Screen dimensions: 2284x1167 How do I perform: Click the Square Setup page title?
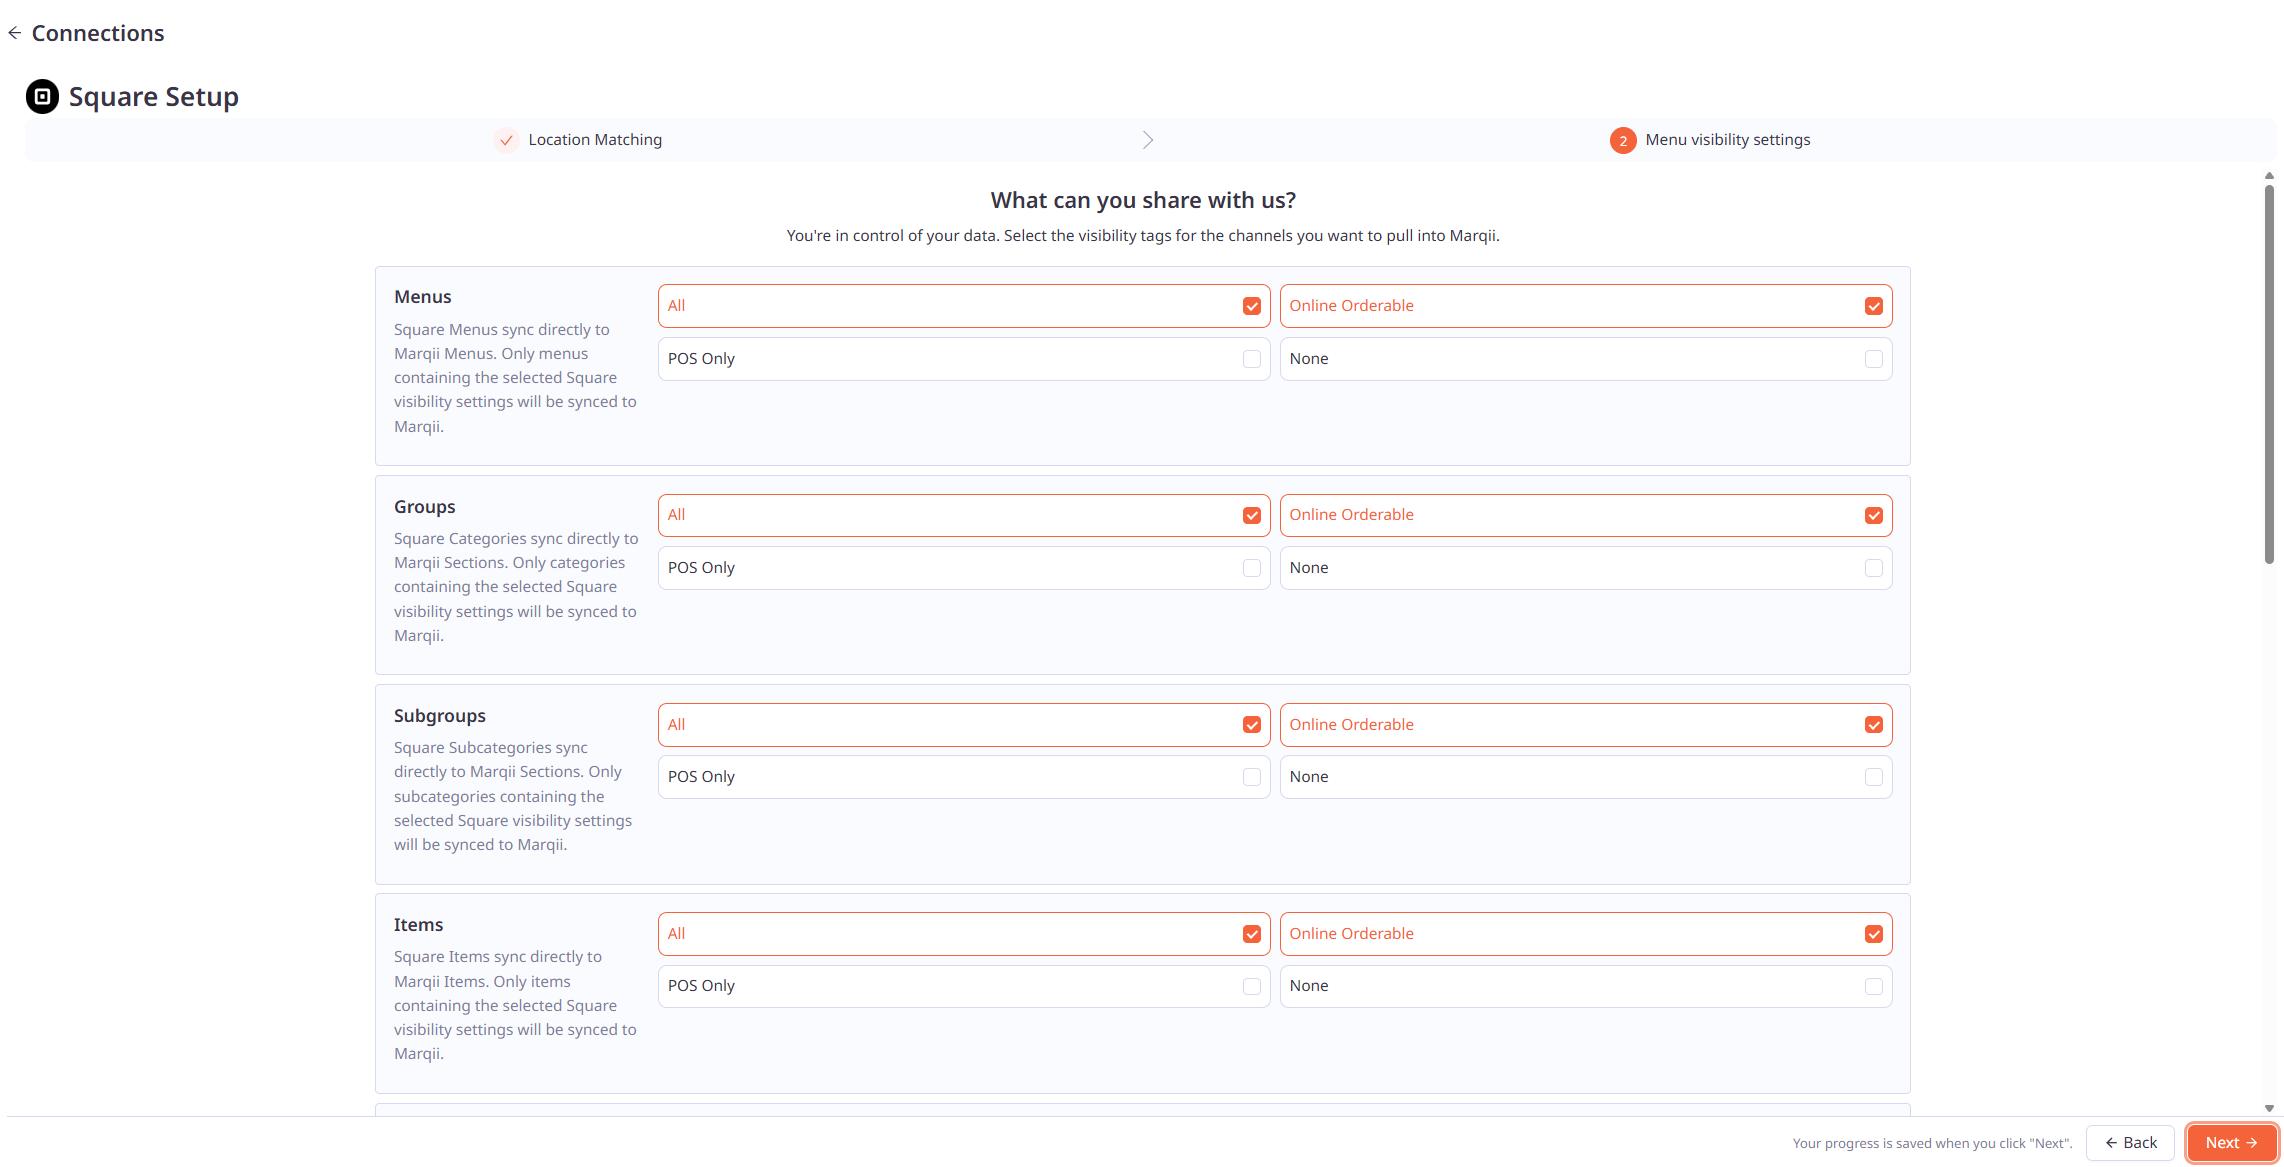[x=154, y=97]
